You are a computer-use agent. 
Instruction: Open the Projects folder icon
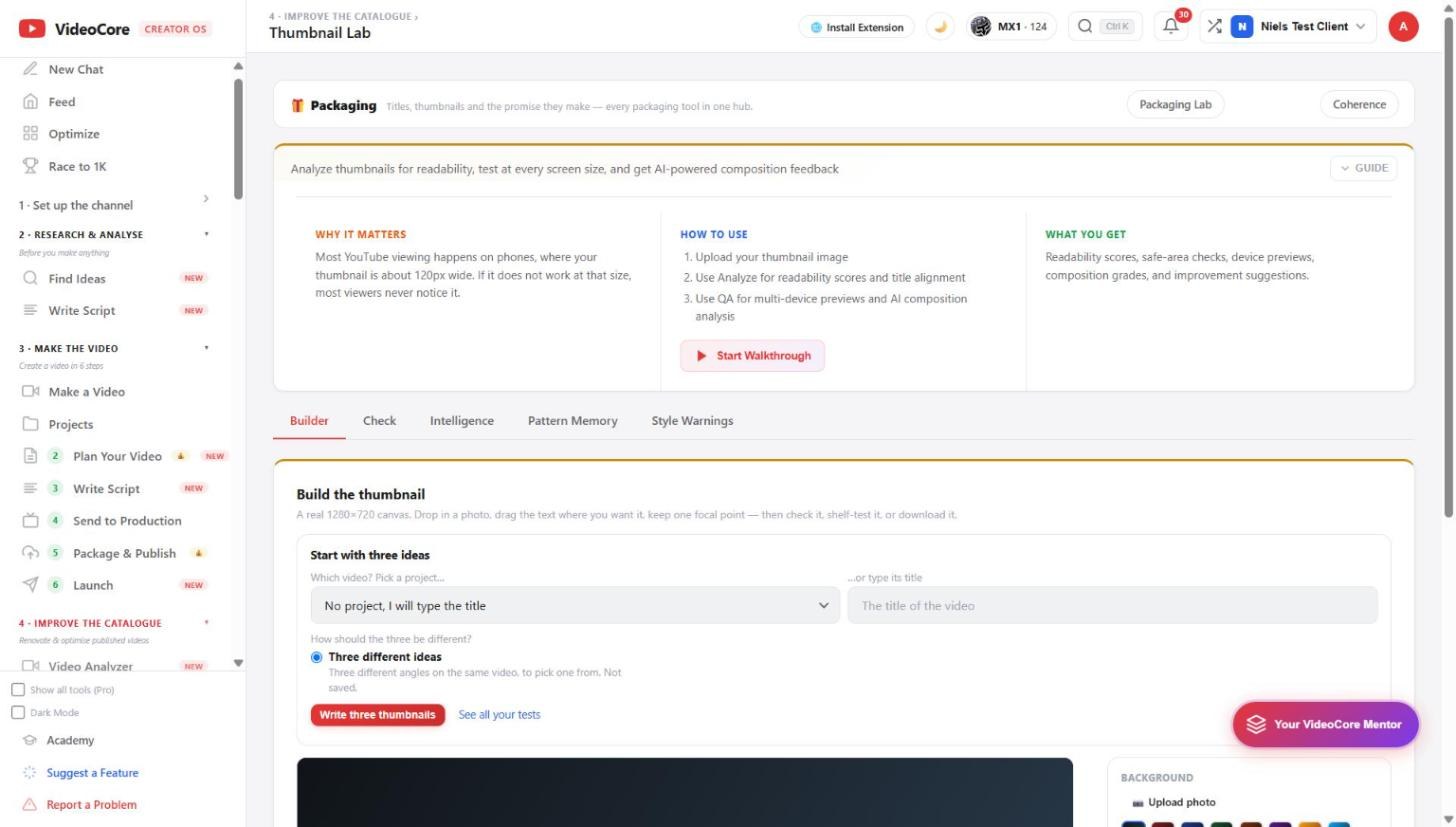pyautogui.click(x=30, y=424)
